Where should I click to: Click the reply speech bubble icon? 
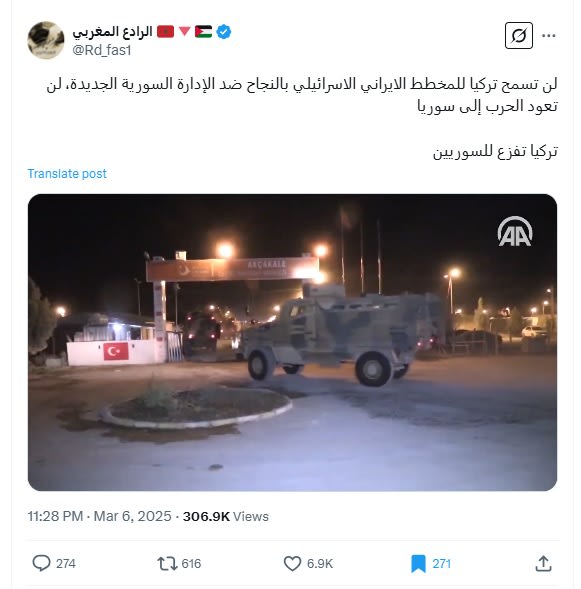41,563
